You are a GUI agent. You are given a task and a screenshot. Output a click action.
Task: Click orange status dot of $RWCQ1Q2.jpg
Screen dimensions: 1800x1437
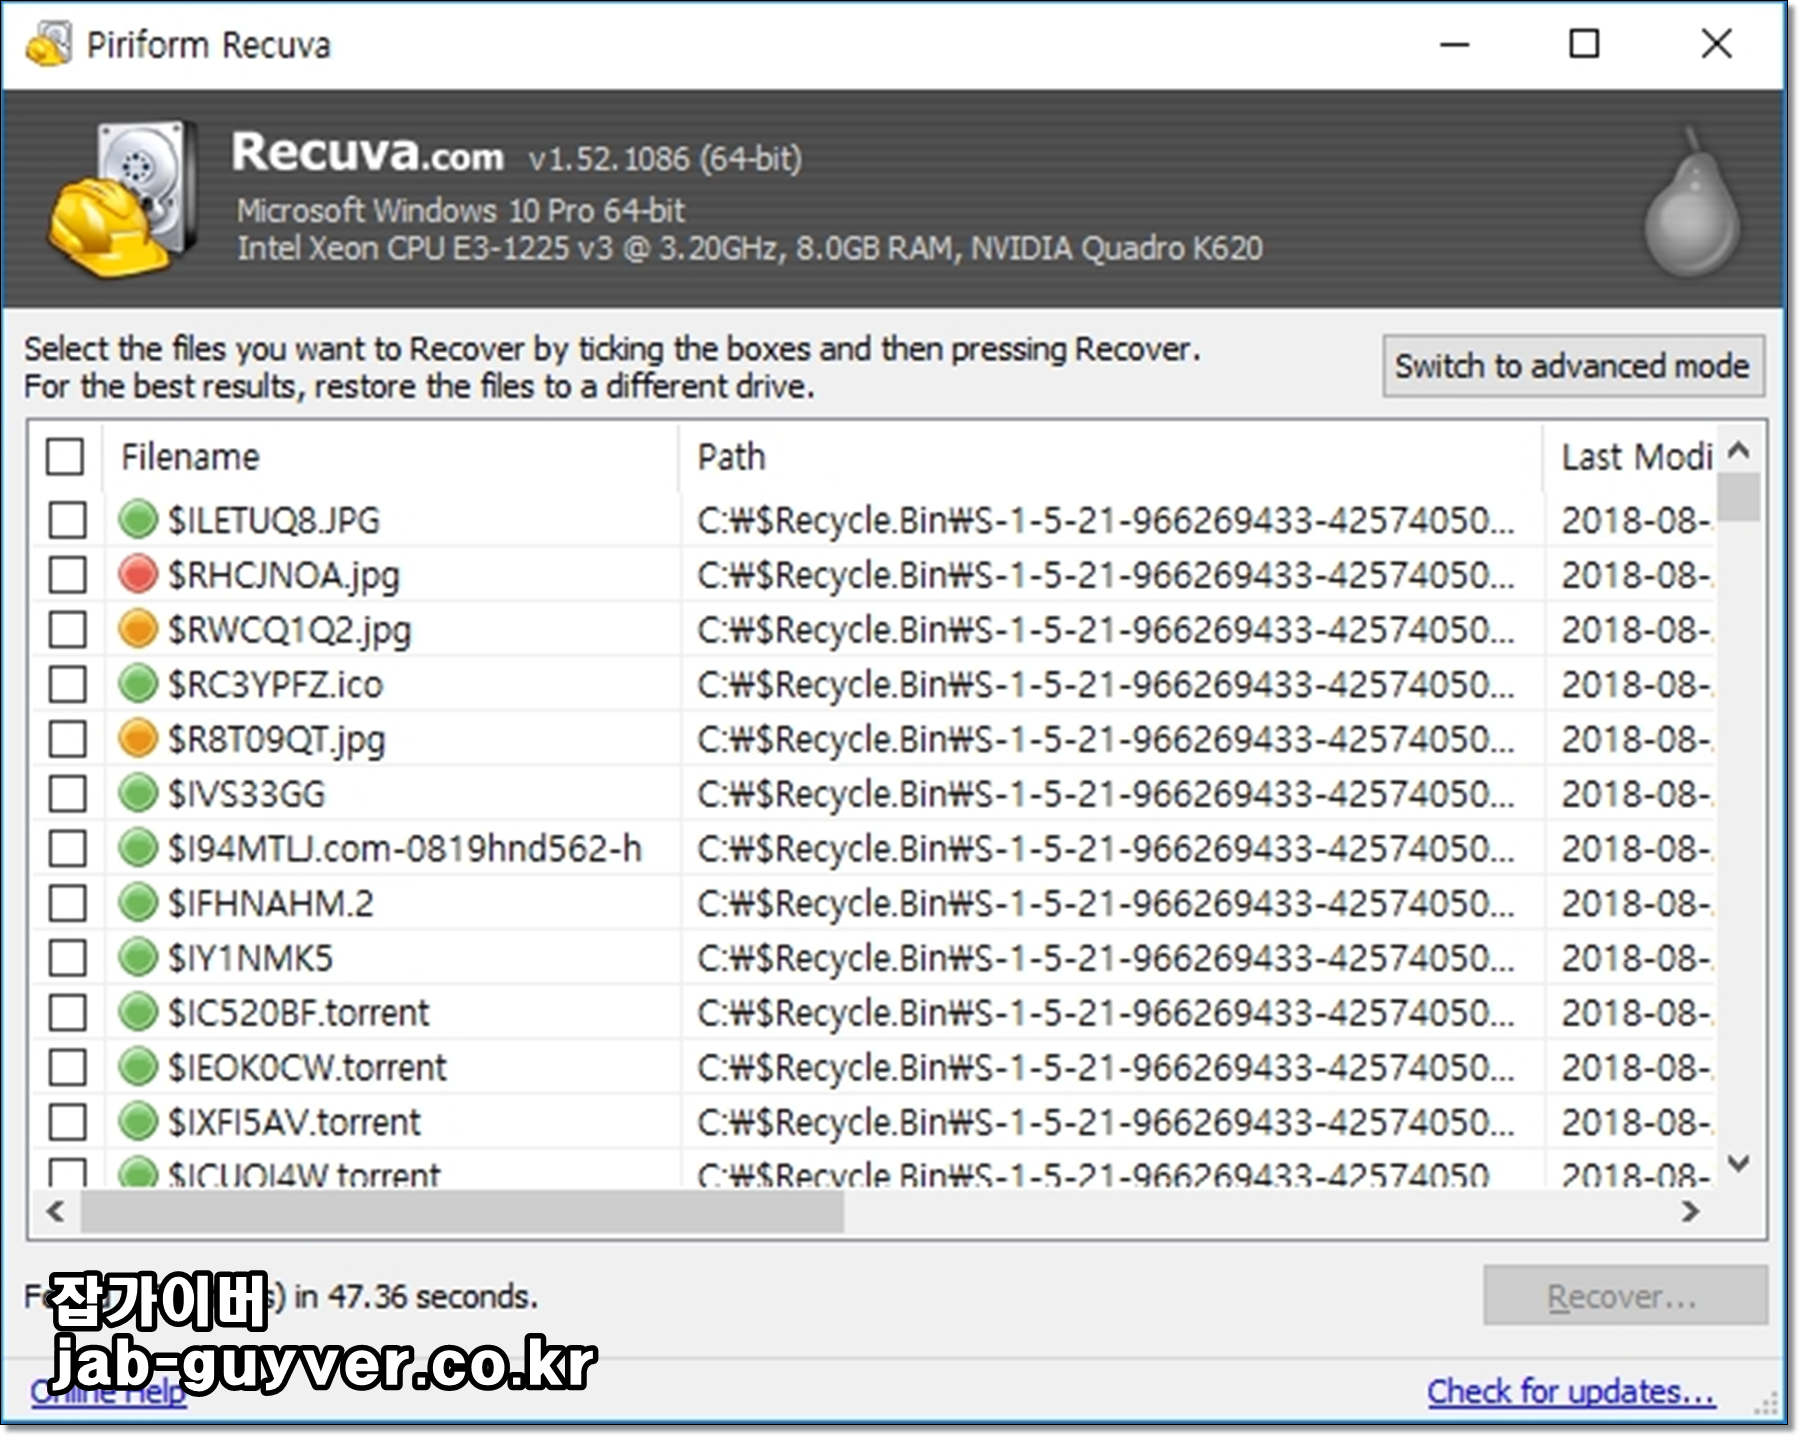tap(138, 629)
